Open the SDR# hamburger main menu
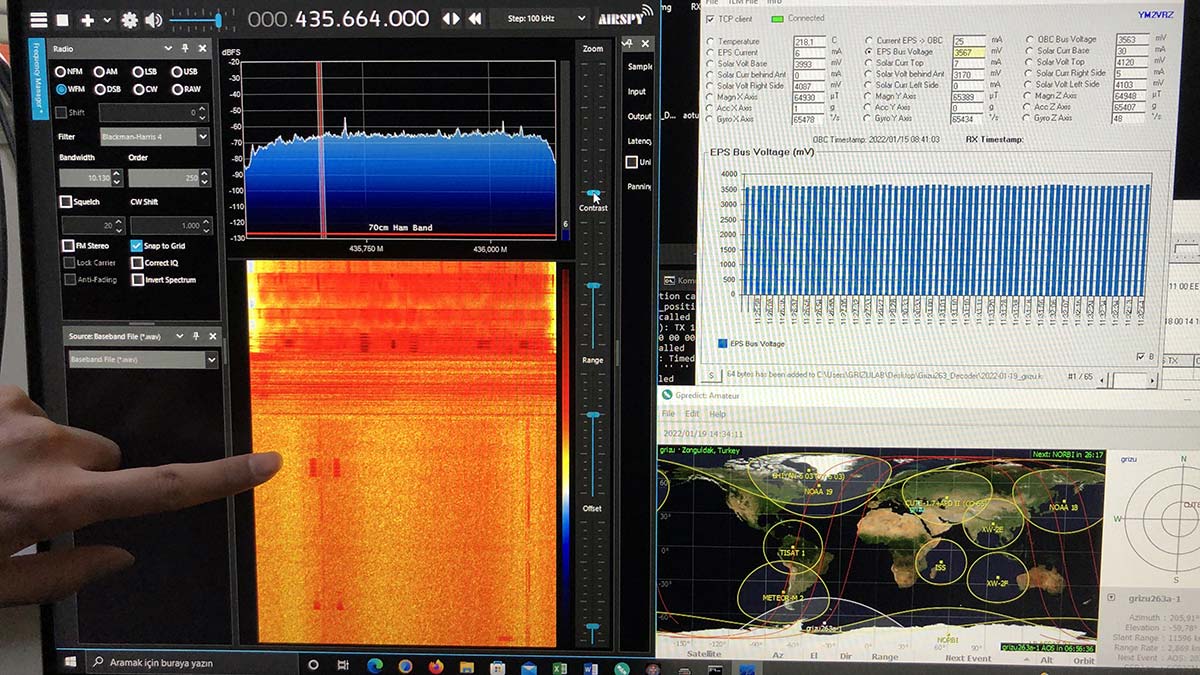The width and height of the screenshot is (1200, 675). (x=38, y=20)
